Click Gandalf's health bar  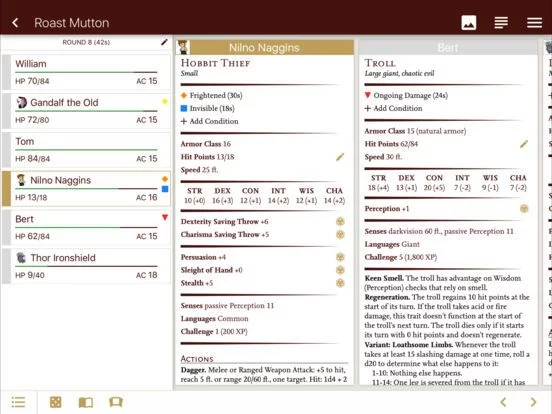(x=86, y=111)
